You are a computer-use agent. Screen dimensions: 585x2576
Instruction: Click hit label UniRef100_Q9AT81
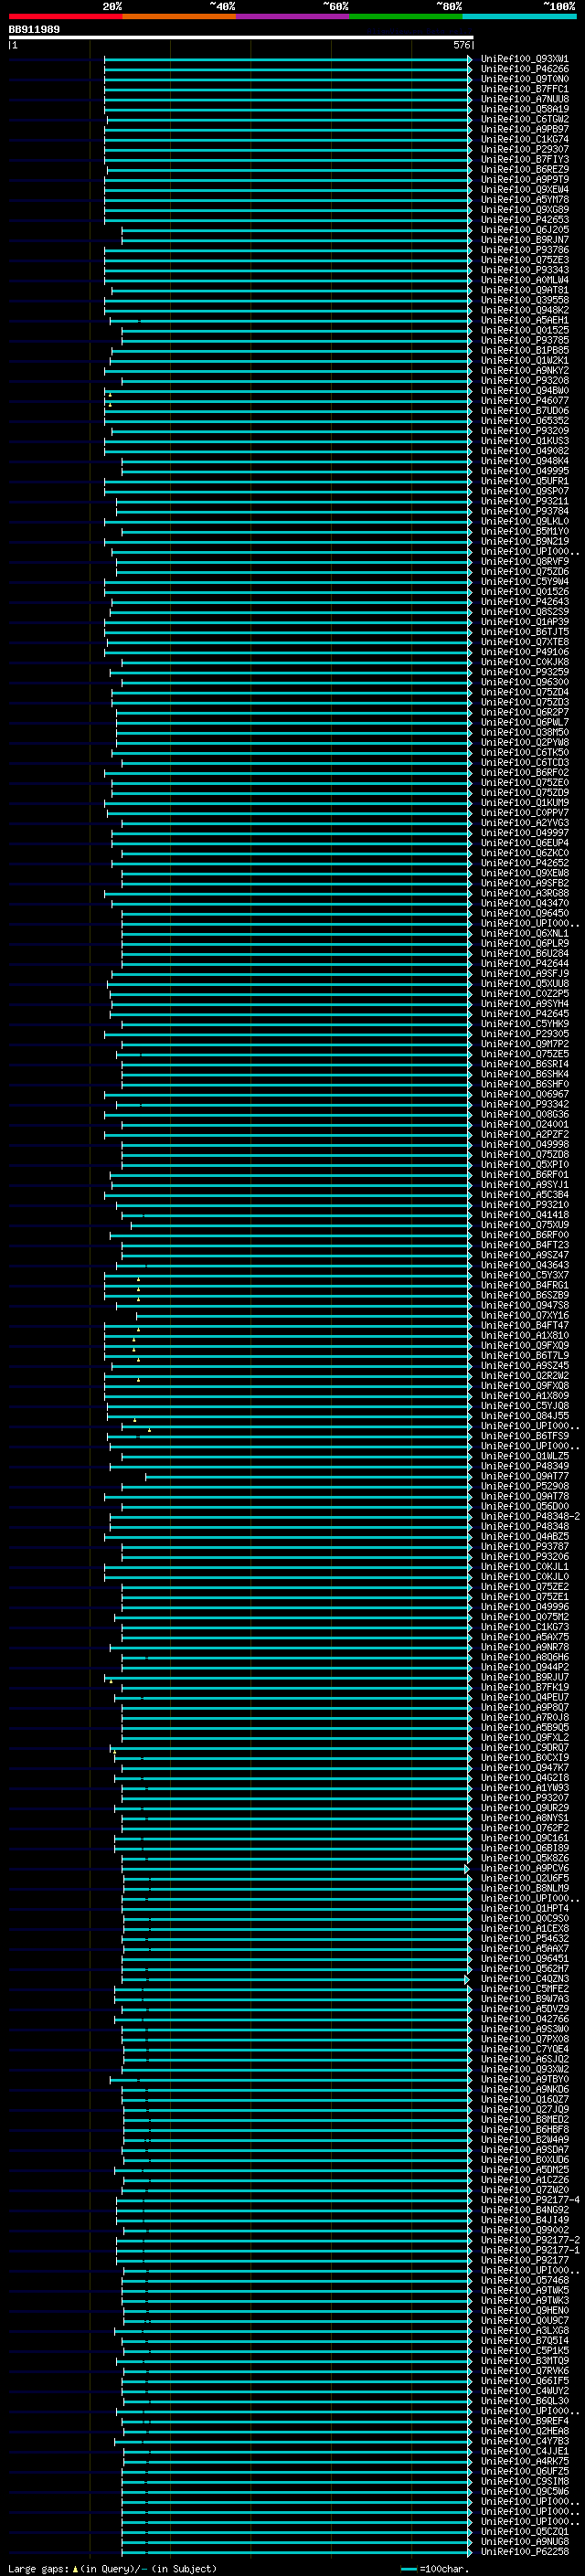pos(525,290)
